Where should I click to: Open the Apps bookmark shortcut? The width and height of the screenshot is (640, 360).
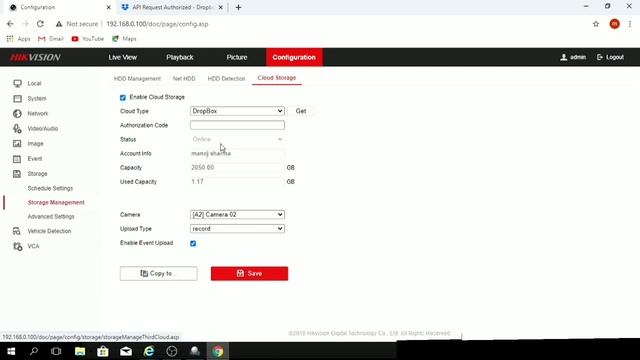point(19,39)
